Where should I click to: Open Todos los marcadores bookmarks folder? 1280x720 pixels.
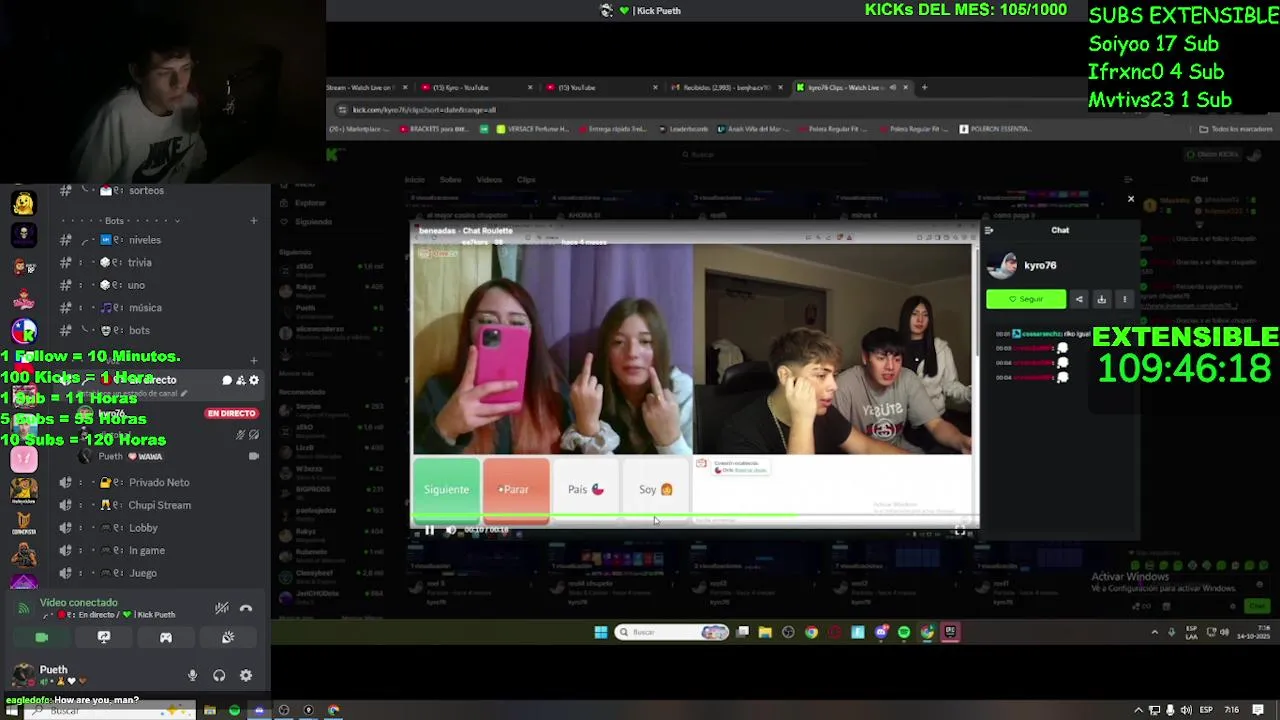[x=1236, y=129]
